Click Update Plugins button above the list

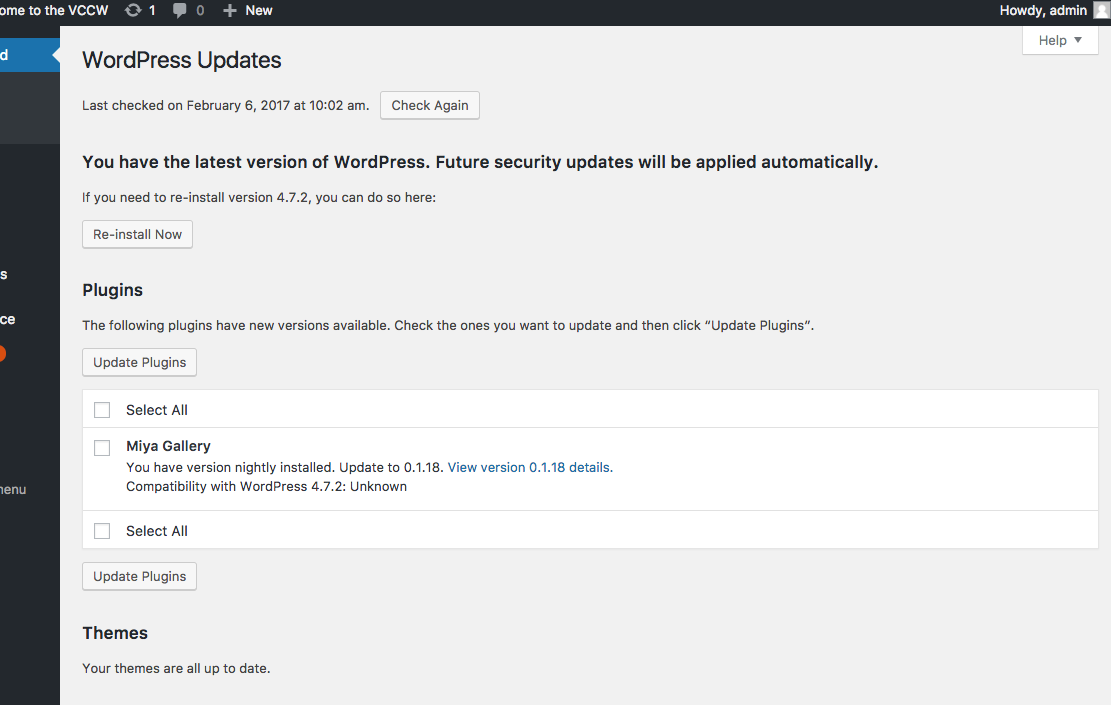[140, 362]
